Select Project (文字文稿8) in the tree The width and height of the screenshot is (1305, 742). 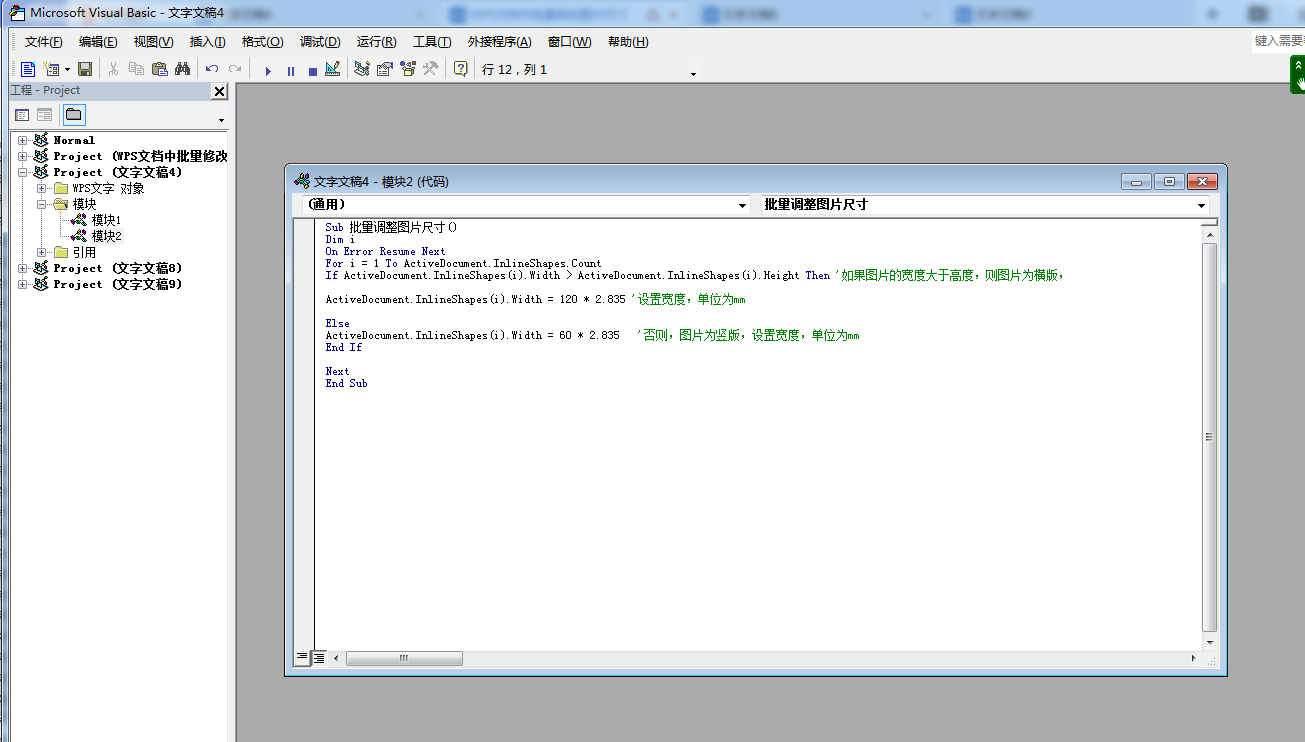(x=118, y=268)
